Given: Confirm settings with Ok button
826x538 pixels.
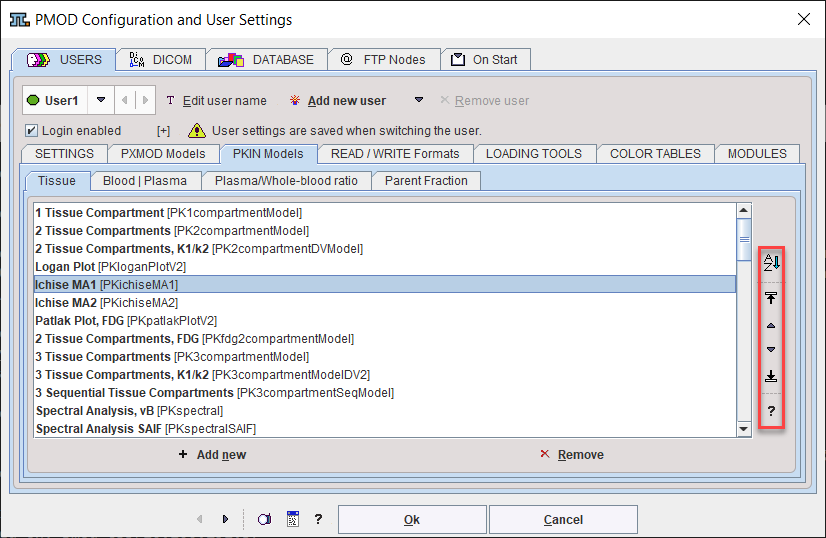Looking at the screenshot, I should [x=412, y=520].
